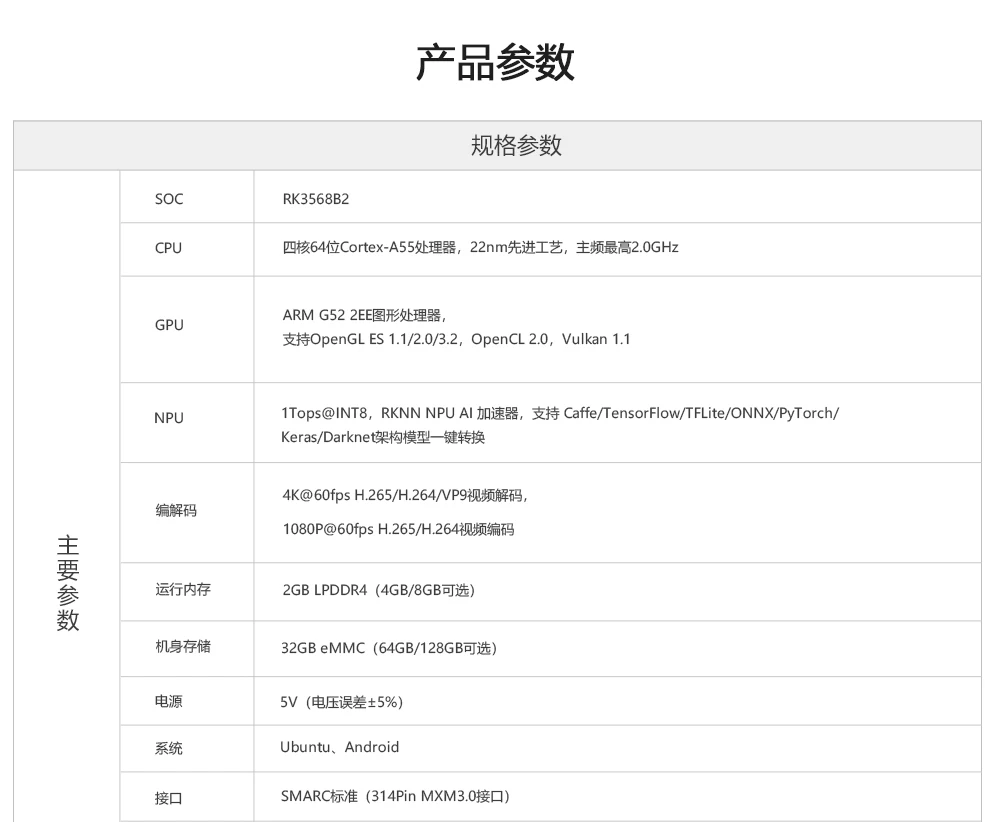Select the 编解码 row label
Viewport: 990px width, 822px height.
click(176, 511)
